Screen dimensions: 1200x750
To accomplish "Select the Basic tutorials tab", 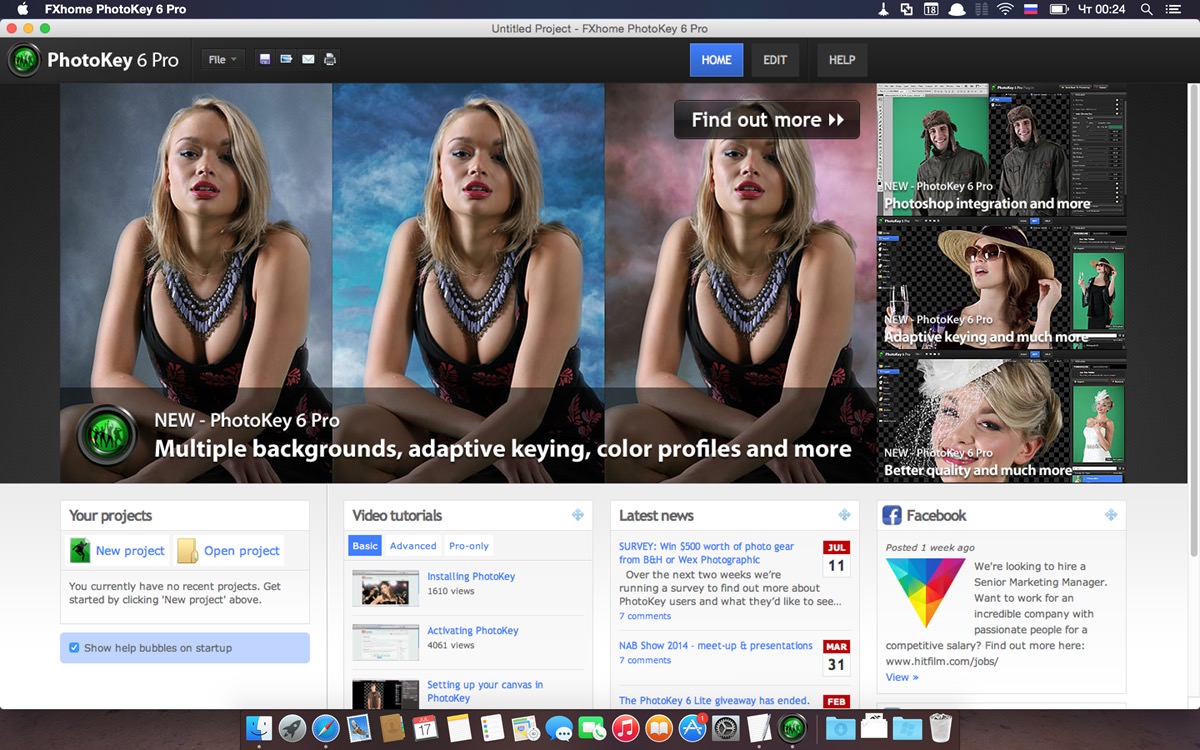I will pos(365,546).
